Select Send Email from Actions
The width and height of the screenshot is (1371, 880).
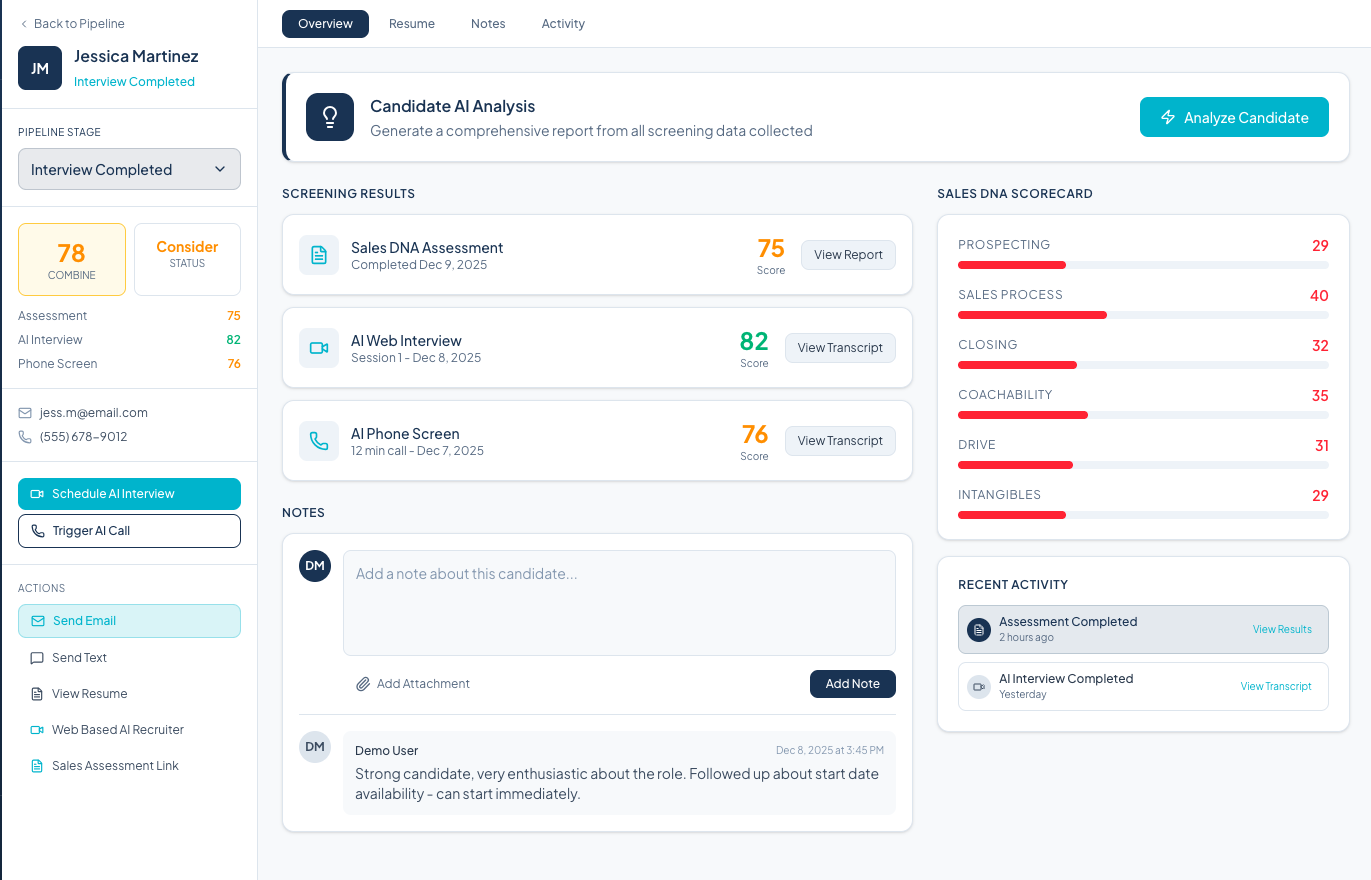(x=129, y=620)
